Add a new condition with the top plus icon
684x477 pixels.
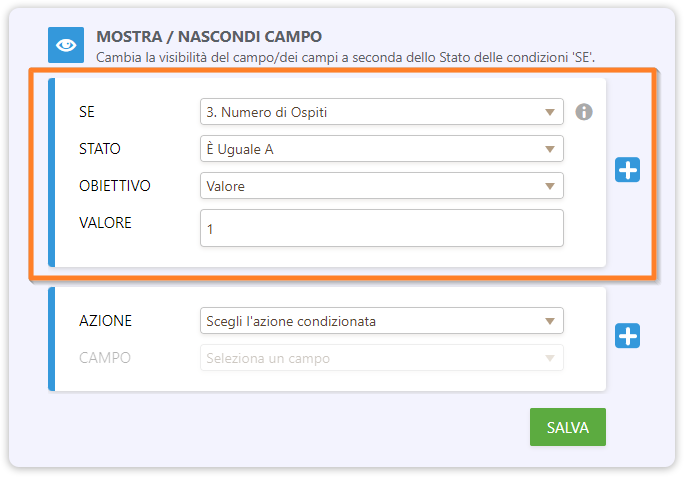[x=627, y=171]
